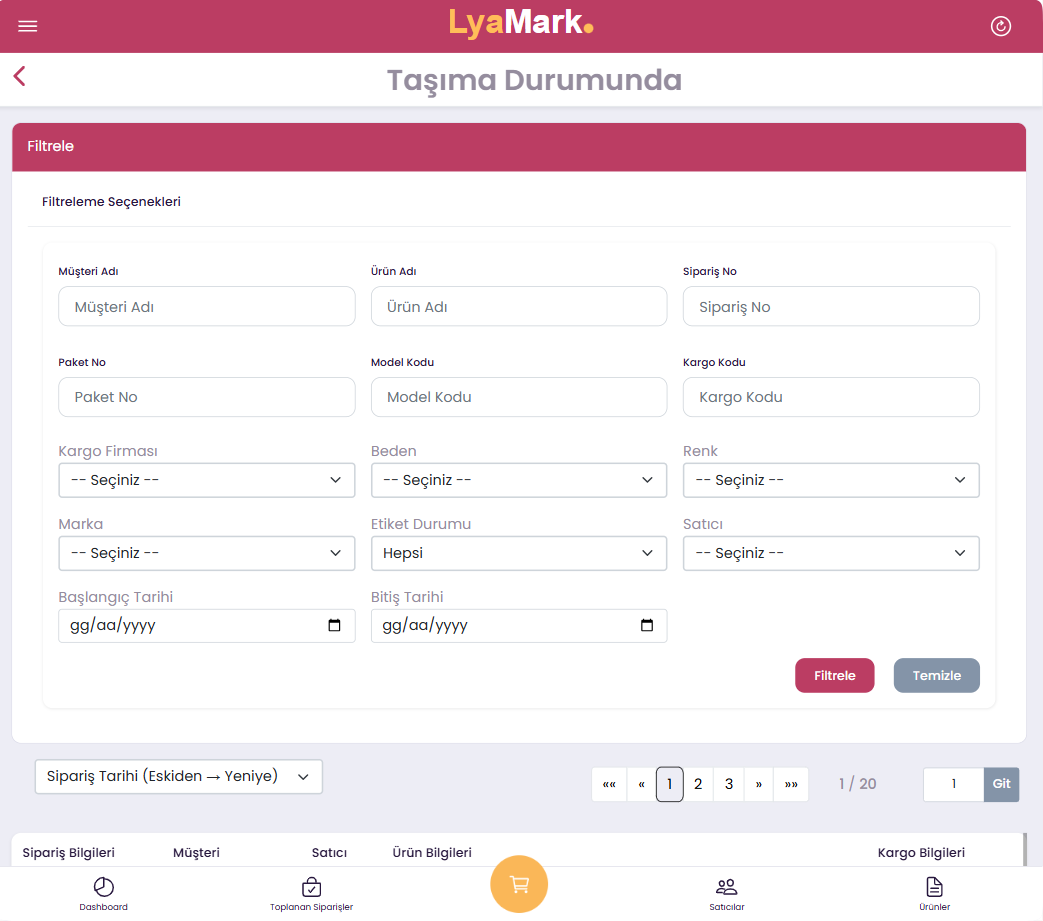Screen dimensions: 1043x921
Task: Open the hamburger menu
Action: tap(28, 26)
